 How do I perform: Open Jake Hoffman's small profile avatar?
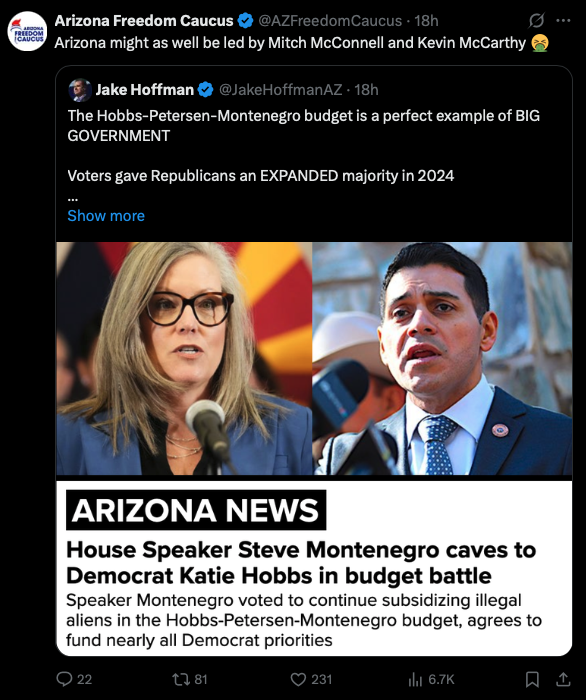click(x=80, y=90)
